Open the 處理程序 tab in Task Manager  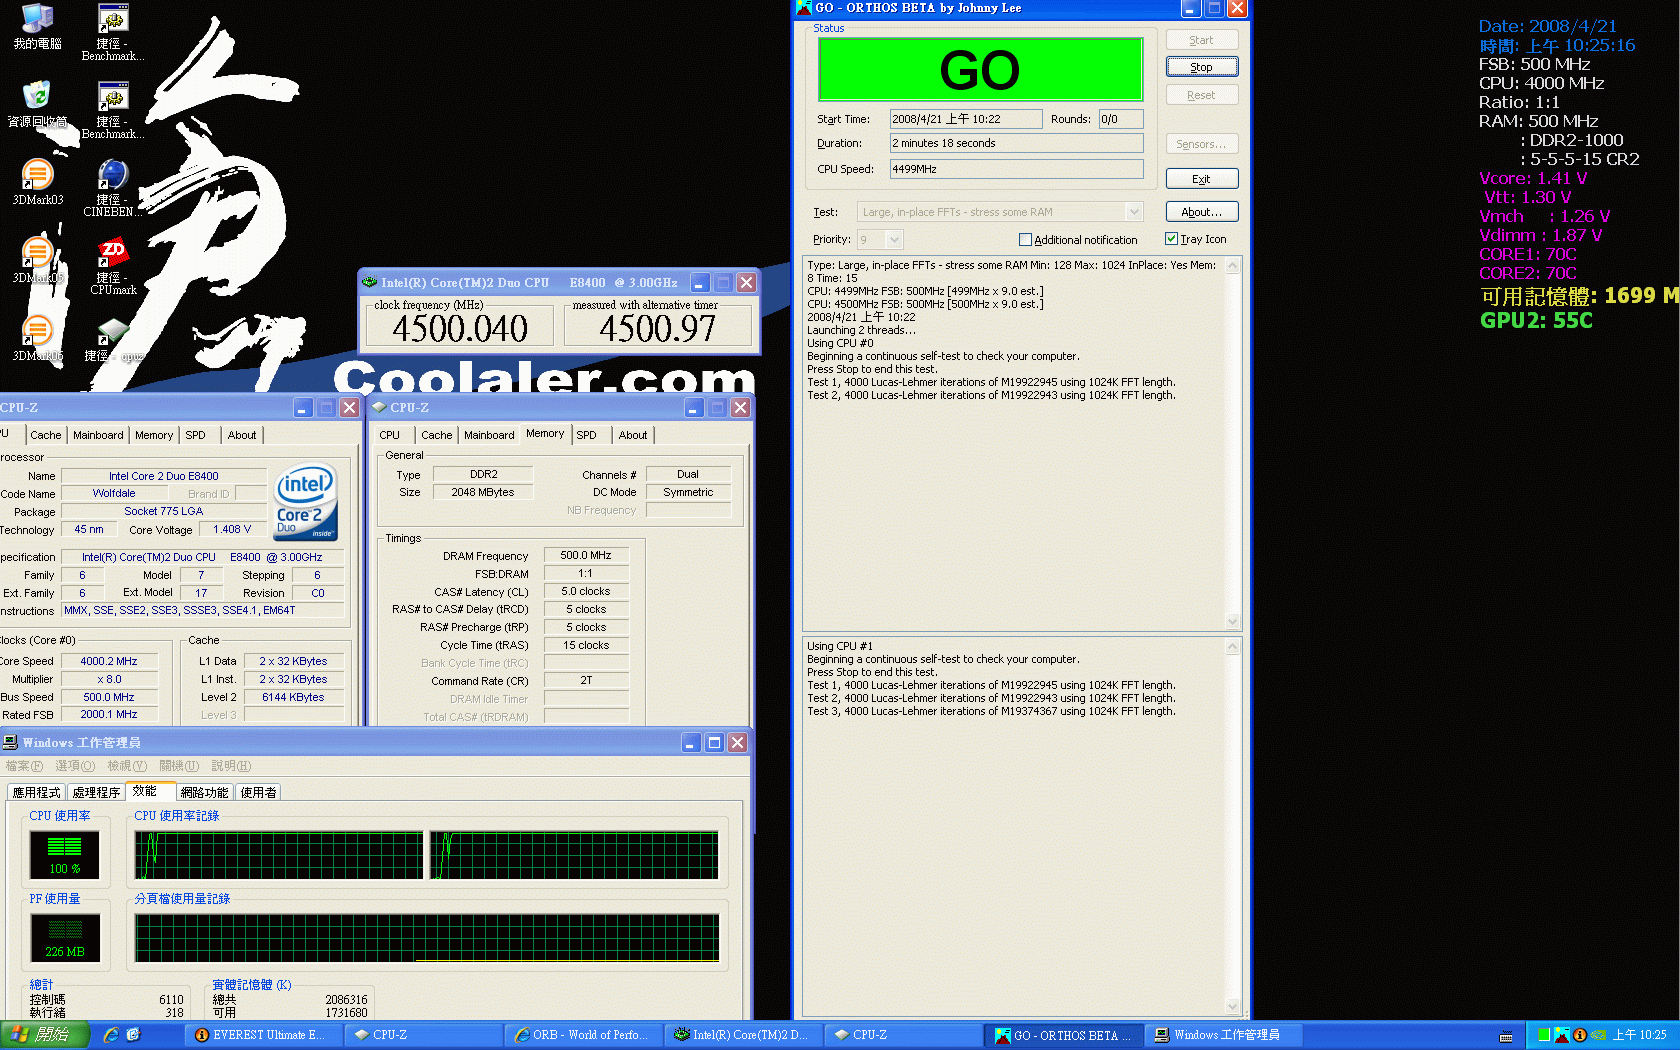[x=96, y=792]
